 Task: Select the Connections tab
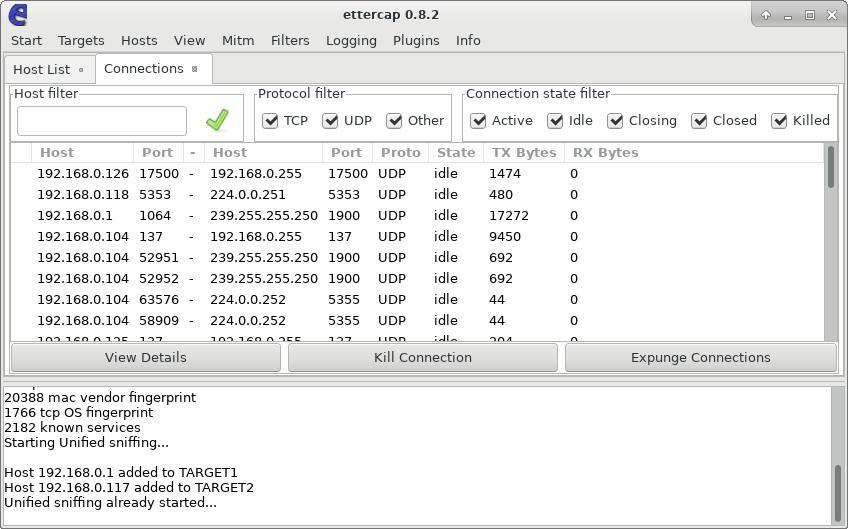pos(154,69)
